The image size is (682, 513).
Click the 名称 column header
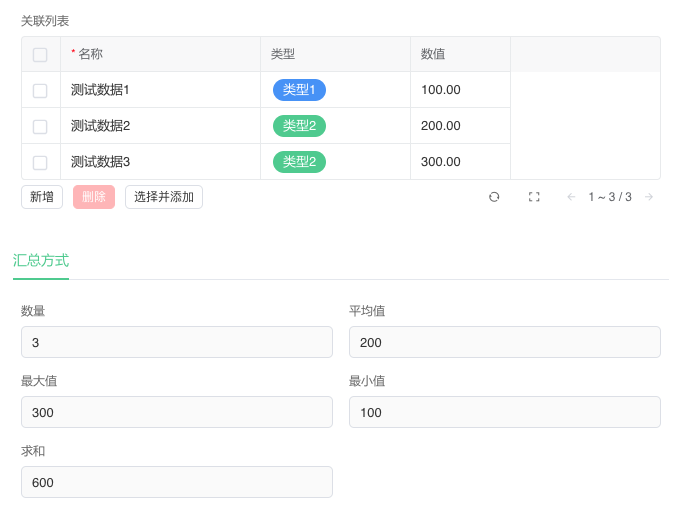click(x=90, y=54)
